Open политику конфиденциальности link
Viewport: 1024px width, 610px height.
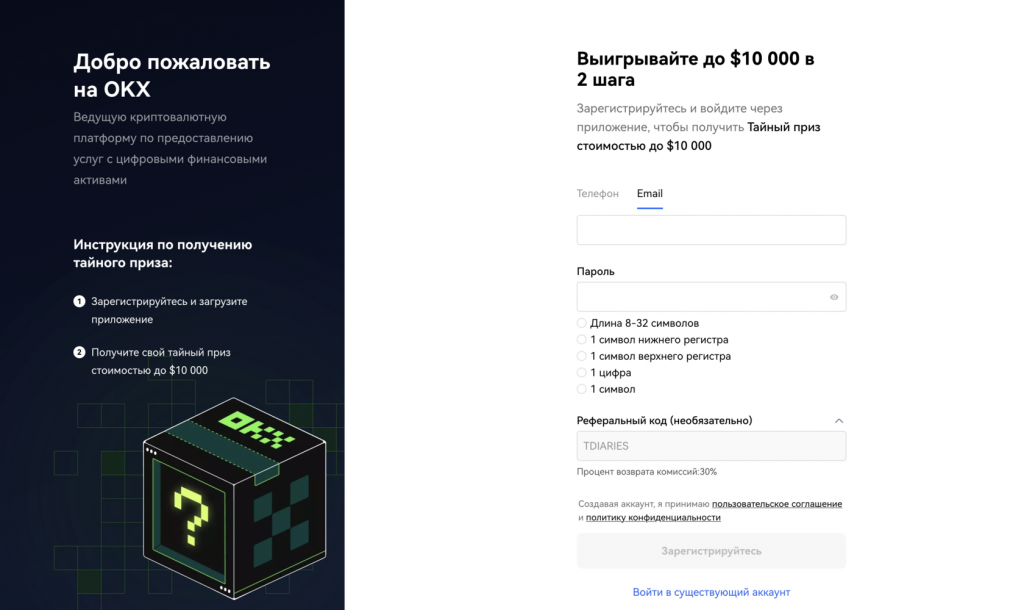[653, 518]
